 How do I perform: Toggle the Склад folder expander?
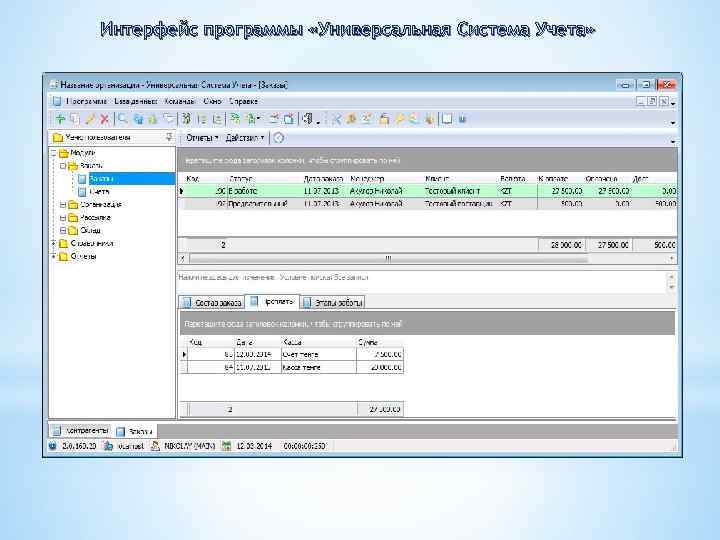coord(63,230)
